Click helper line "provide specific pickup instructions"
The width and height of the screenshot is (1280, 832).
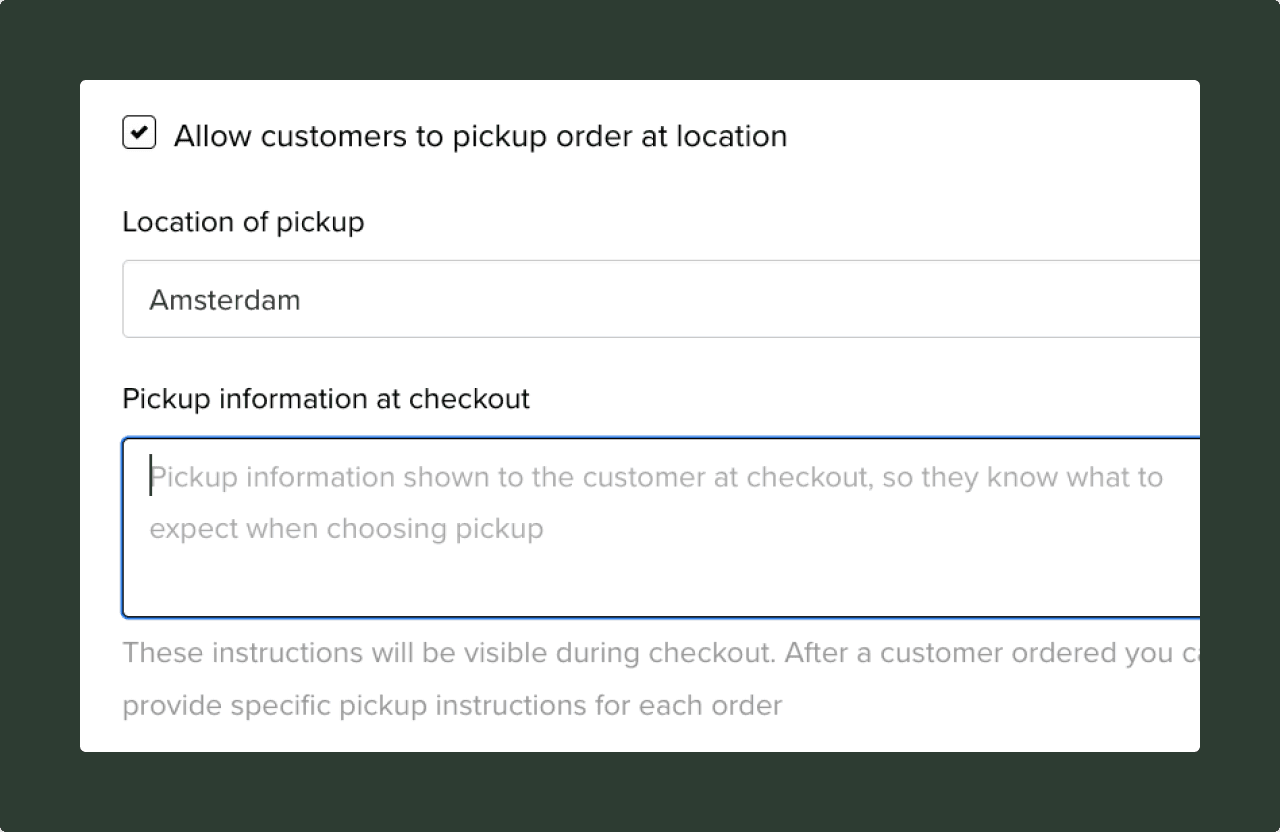(452, 705)
